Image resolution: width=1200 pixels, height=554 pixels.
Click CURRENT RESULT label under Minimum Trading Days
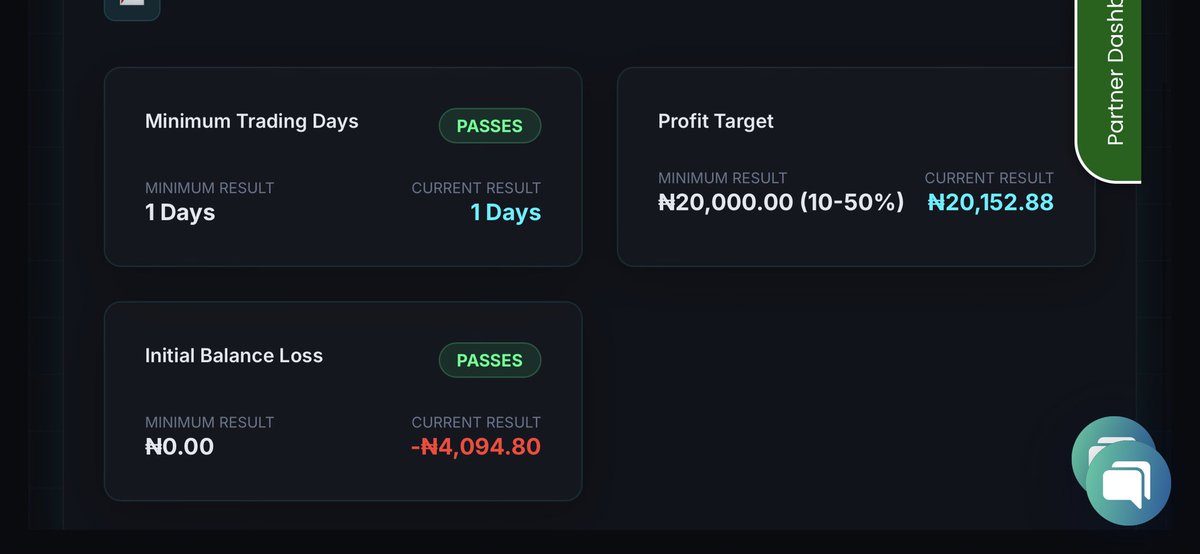pos(476,188)
